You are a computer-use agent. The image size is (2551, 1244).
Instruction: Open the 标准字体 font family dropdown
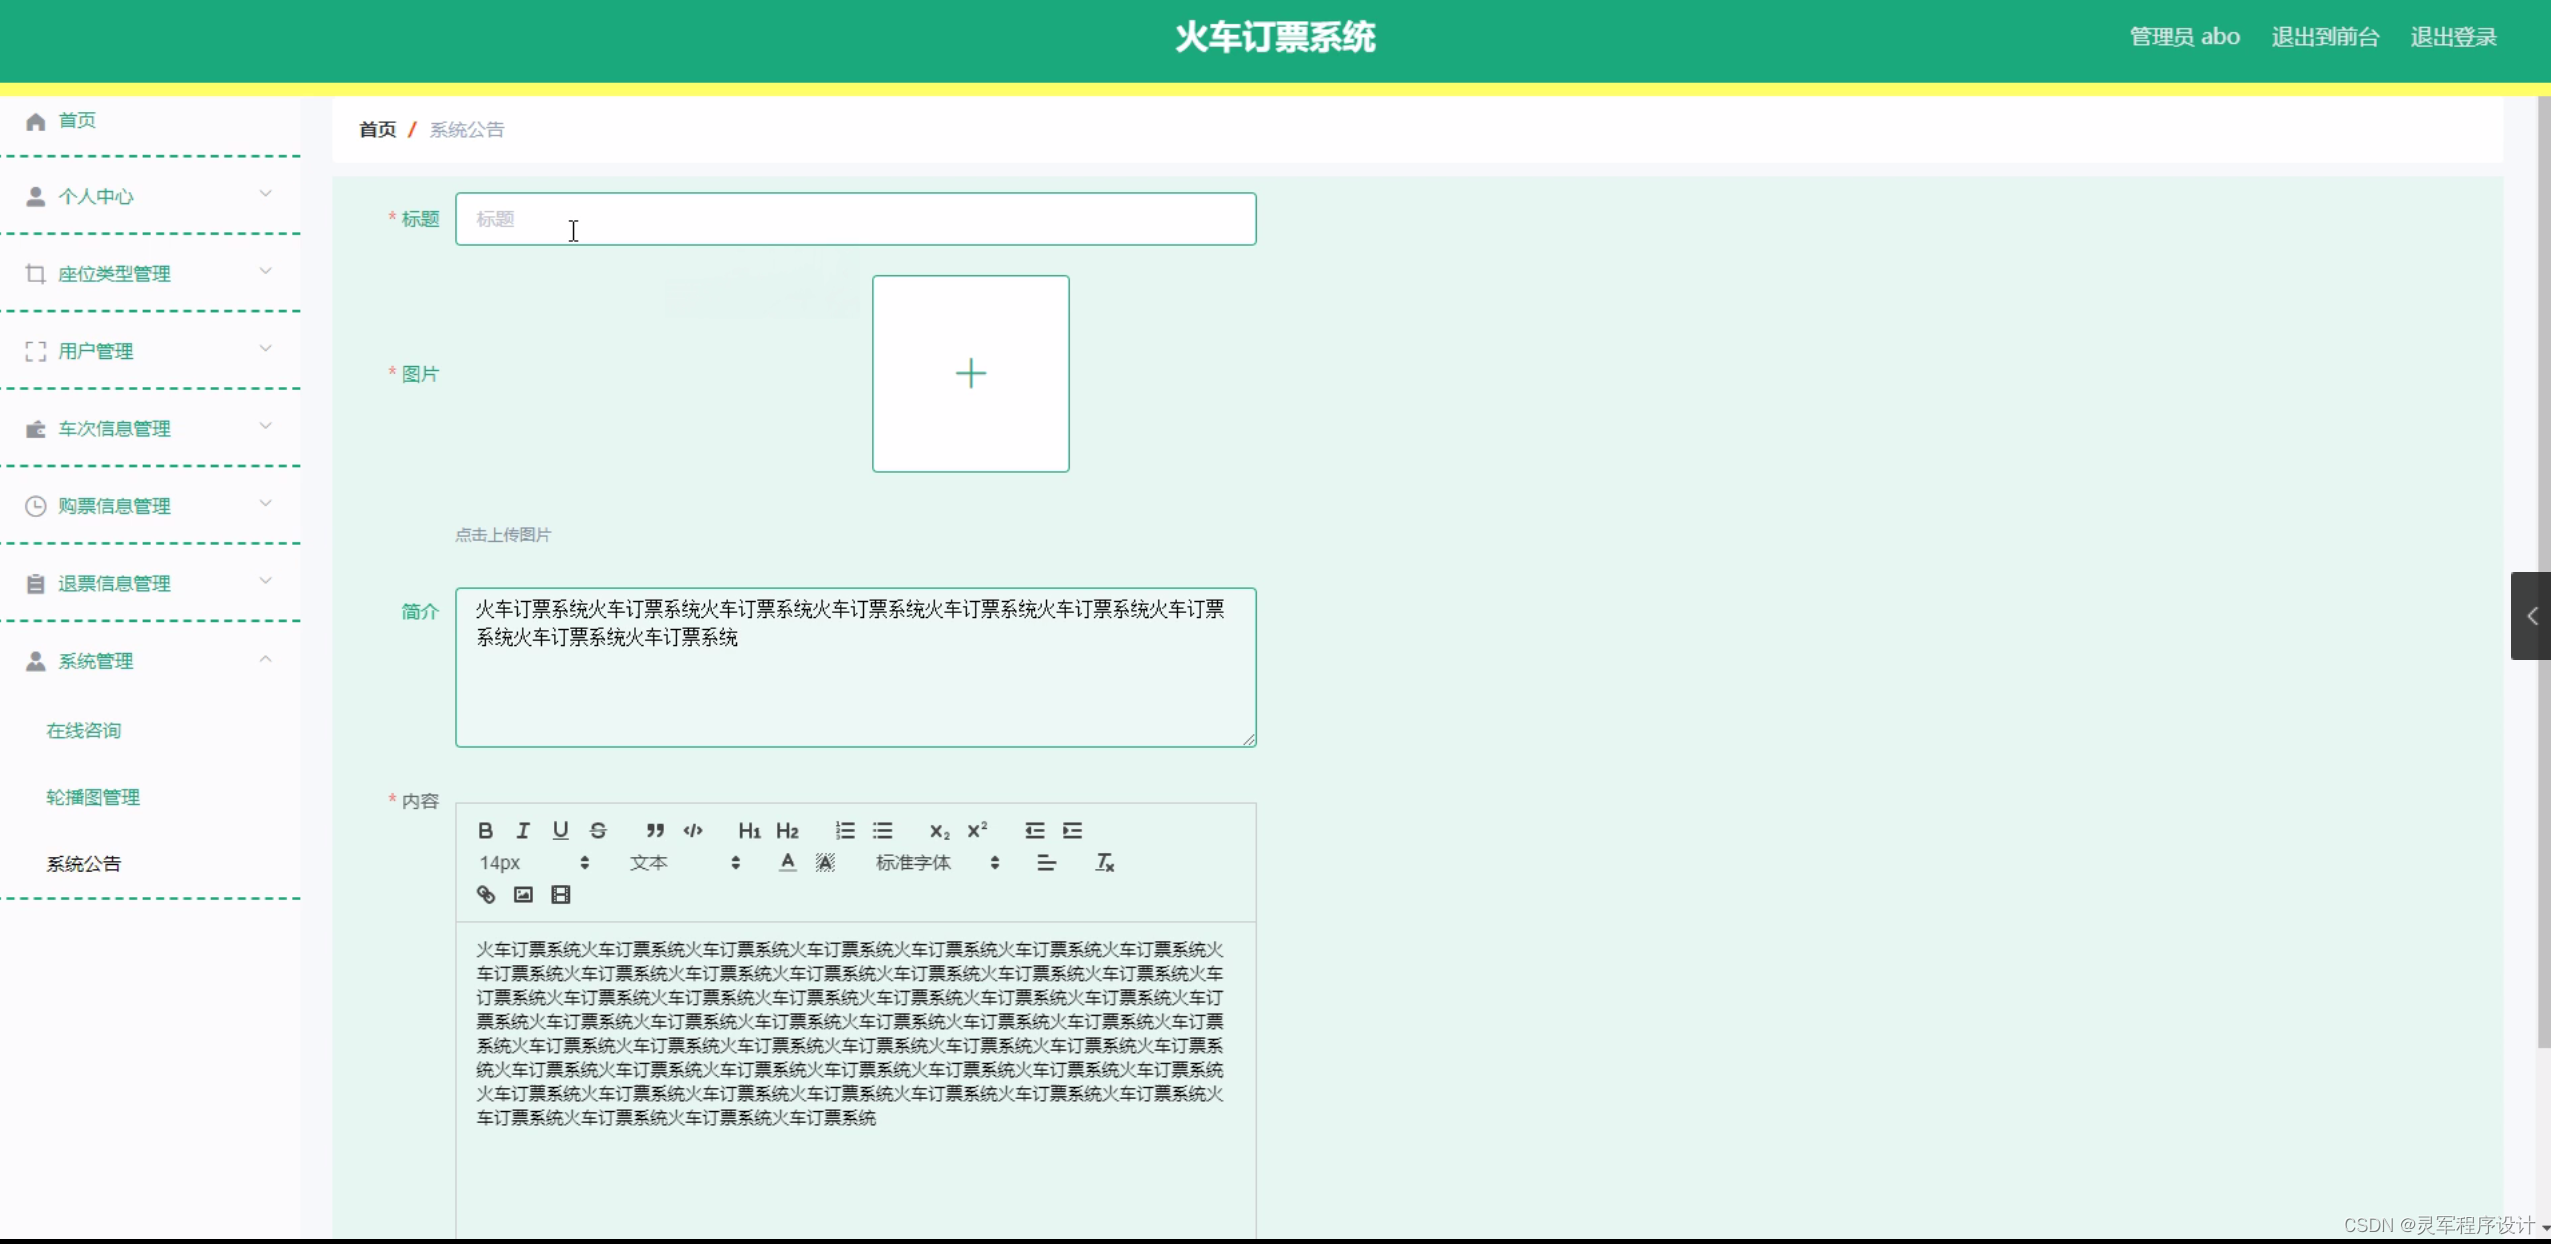pyautogui.click(x=937, y=862)
